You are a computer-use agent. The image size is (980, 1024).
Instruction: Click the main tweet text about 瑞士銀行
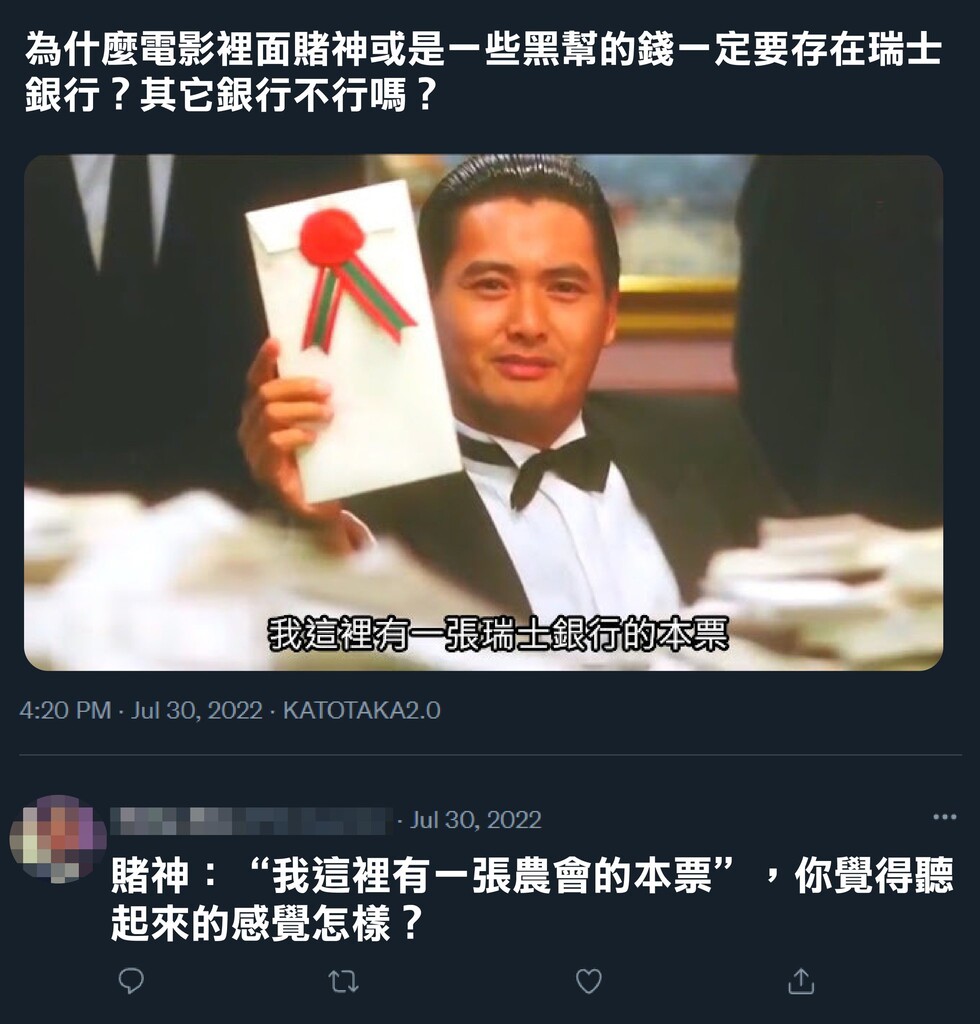pyautogui.click(x=483, y=72)
